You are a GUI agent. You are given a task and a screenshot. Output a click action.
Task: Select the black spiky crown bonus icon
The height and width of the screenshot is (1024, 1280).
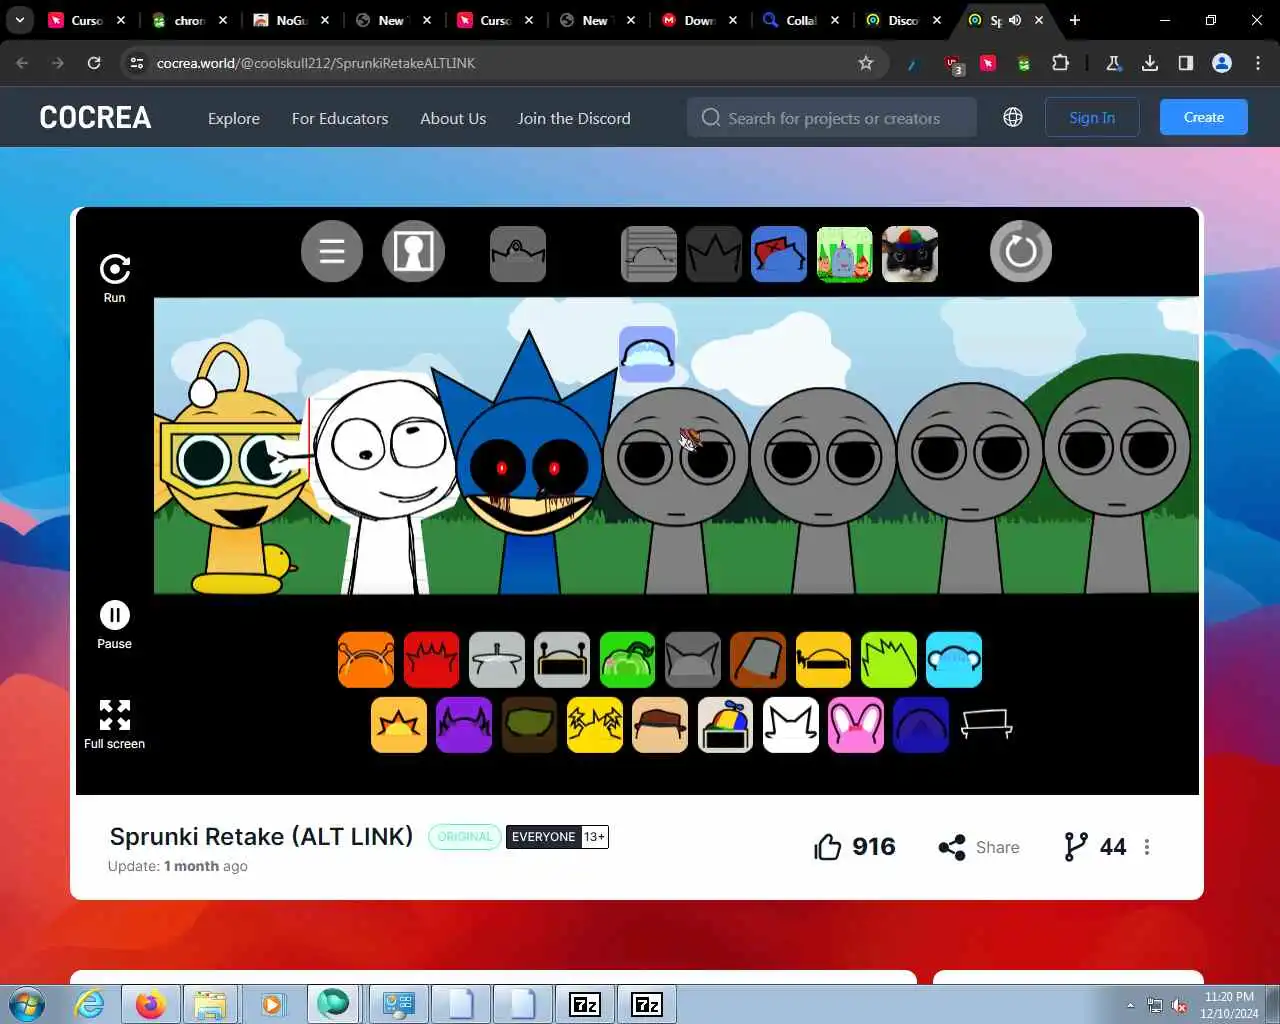point(714,254)
